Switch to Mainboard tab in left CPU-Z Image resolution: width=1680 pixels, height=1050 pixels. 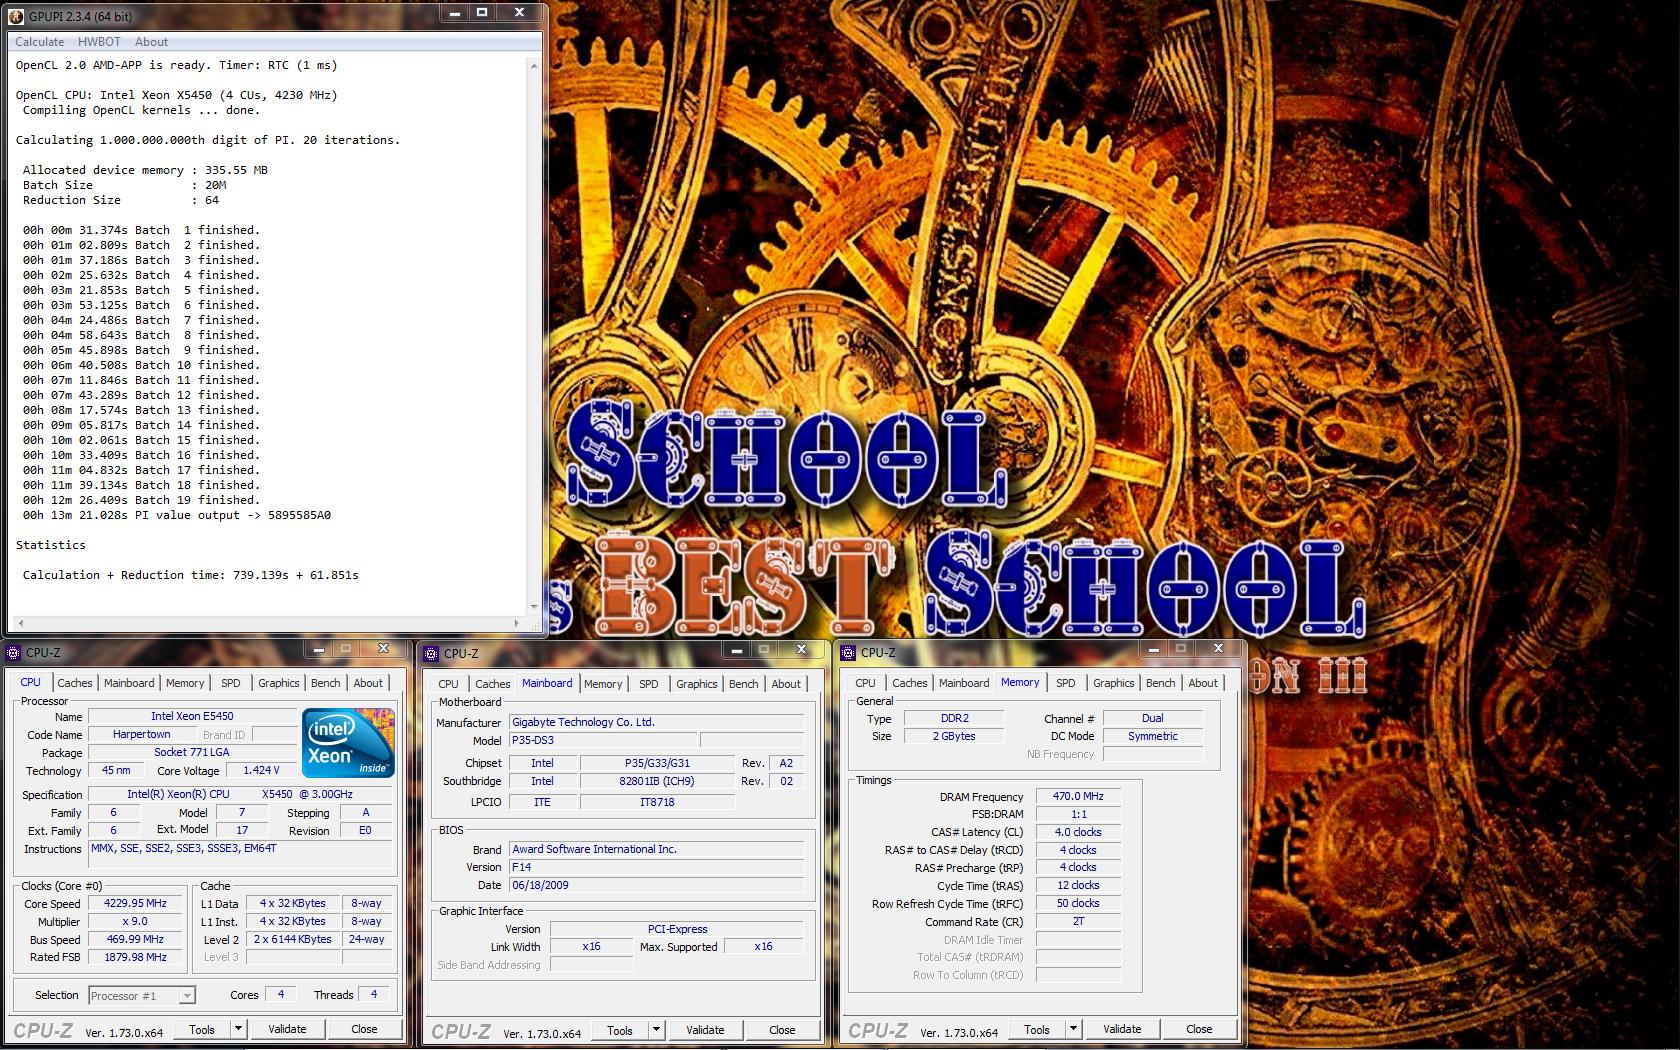129,683
